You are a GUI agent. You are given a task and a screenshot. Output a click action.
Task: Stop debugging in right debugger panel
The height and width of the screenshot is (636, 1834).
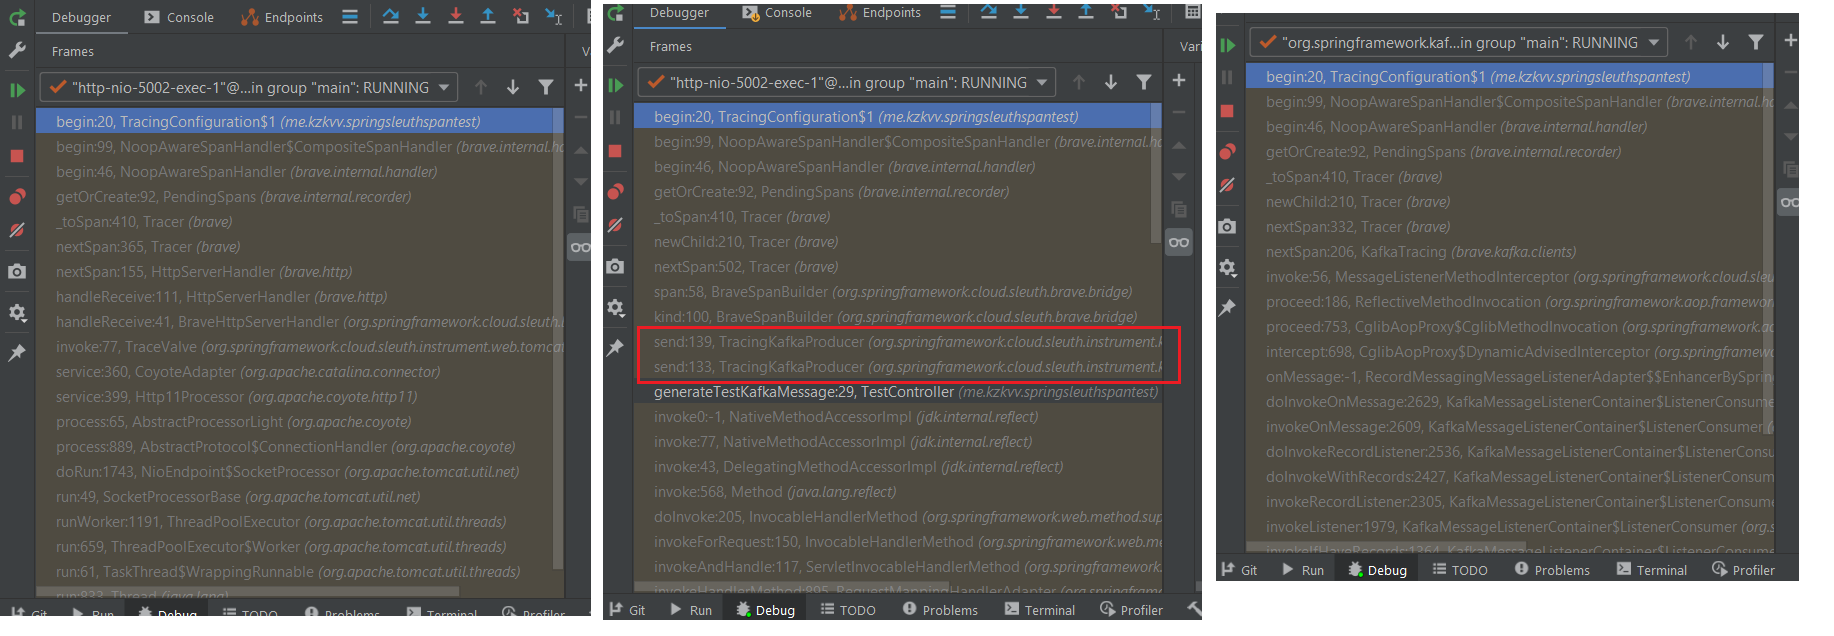(1227, 111)
